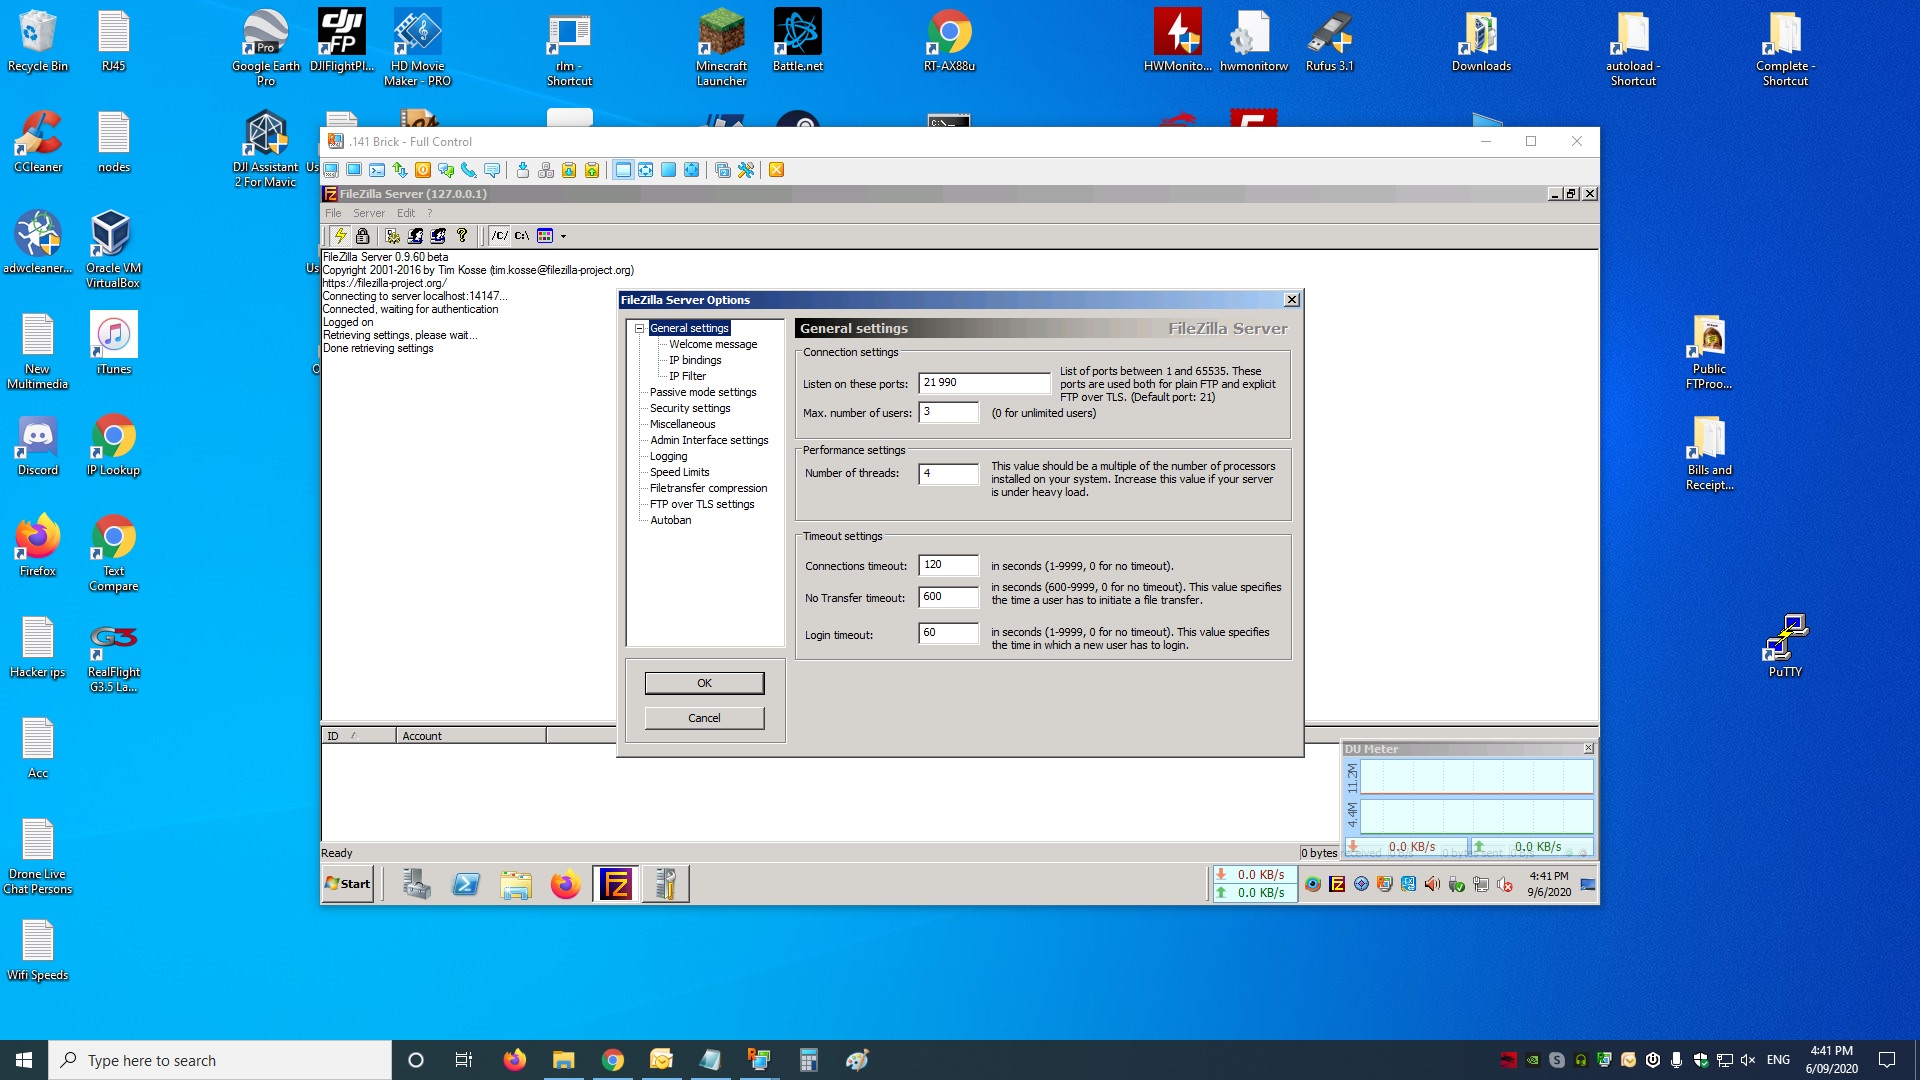This screenshot has height=1080, width=1920.
Task: Click the Connections timeout field
Action: click(x=948, y=565)
